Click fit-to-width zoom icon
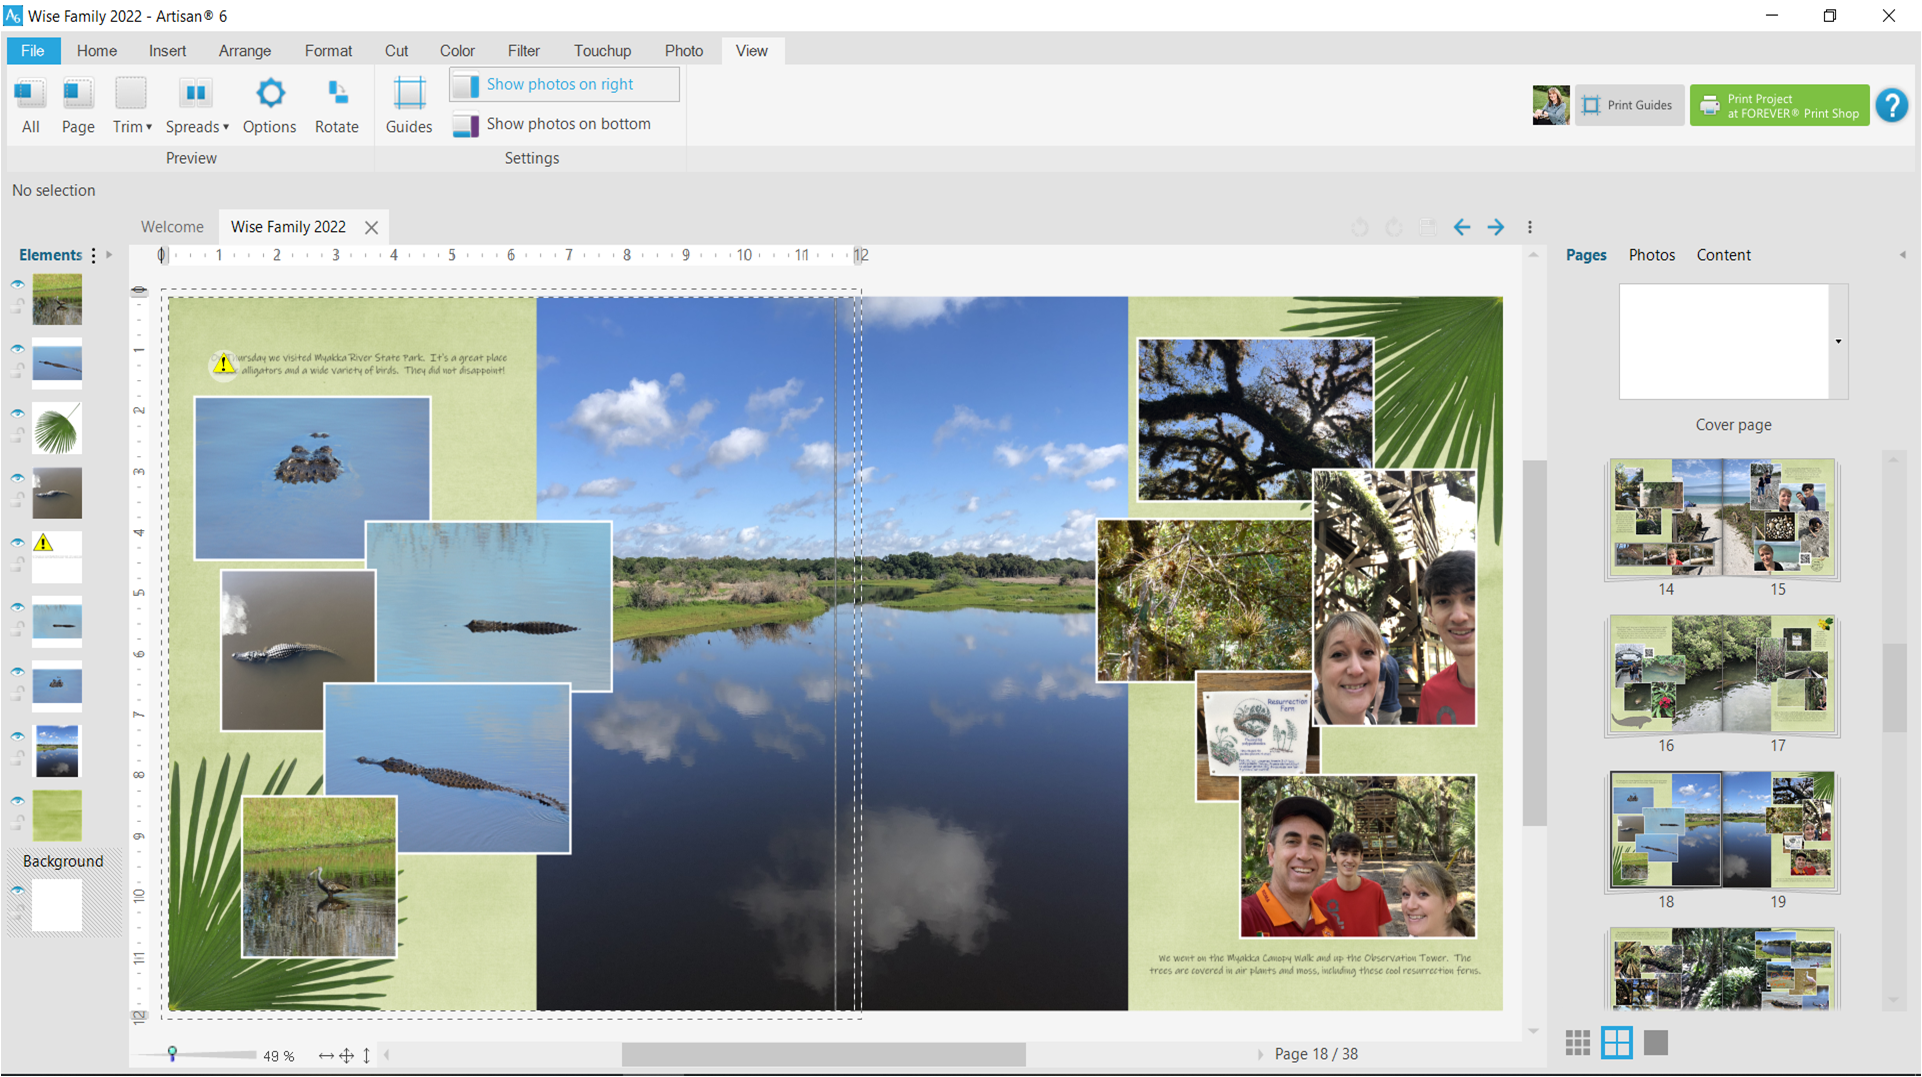Screen dimensions: 1922x1077 pyautogui.click(x=326, y=1055)
